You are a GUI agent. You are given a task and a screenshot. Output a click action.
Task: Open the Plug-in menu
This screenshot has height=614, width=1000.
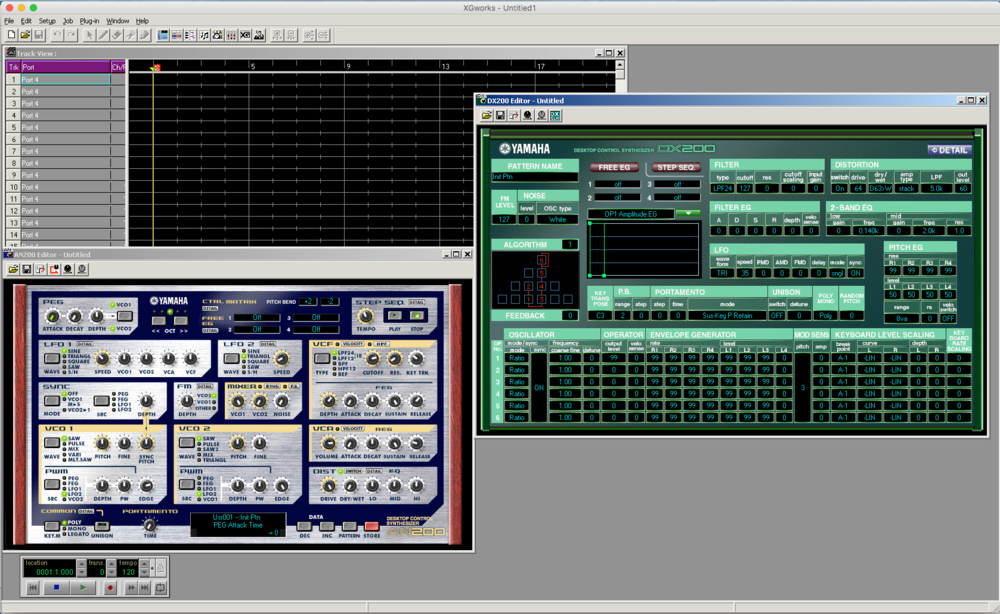tap(89, 20)
